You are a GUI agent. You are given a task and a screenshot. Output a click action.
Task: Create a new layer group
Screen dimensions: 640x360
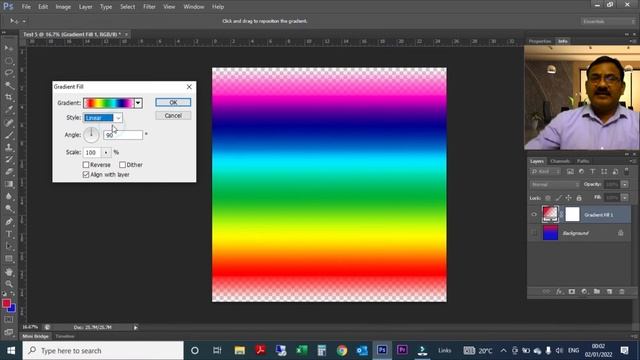coord(597,291)
